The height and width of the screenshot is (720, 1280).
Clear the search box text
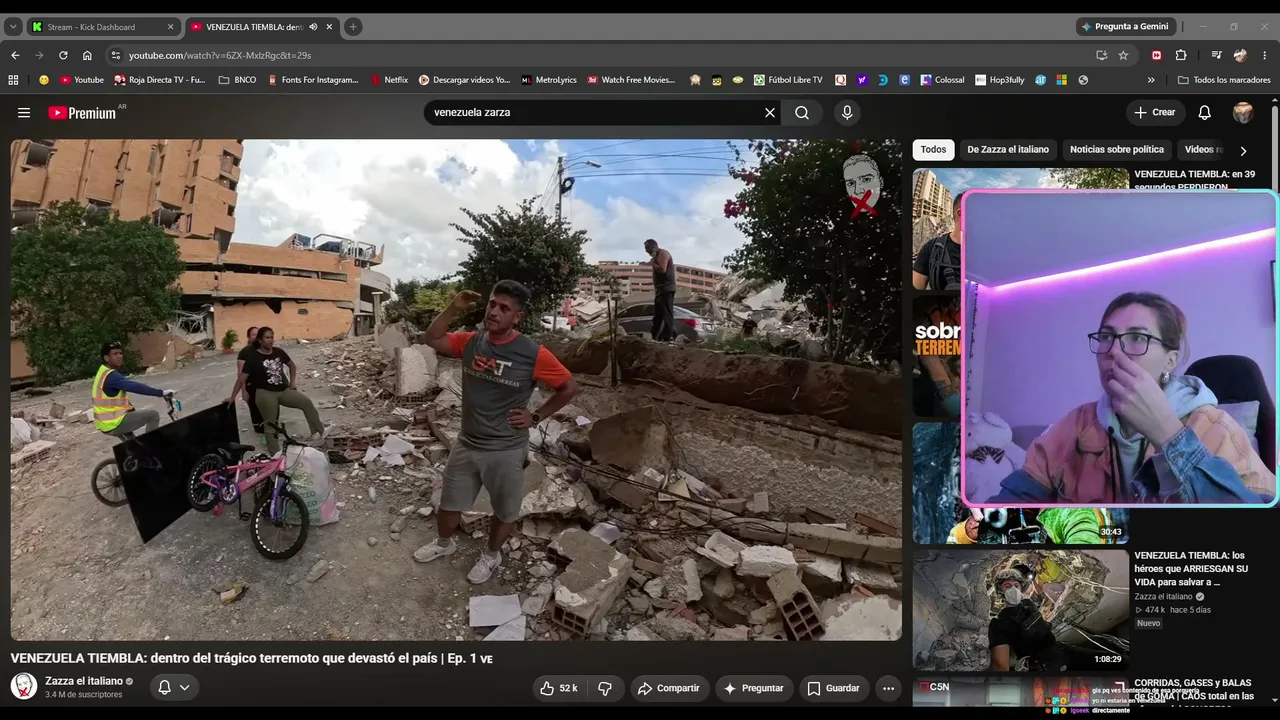(x=770, y=113)
